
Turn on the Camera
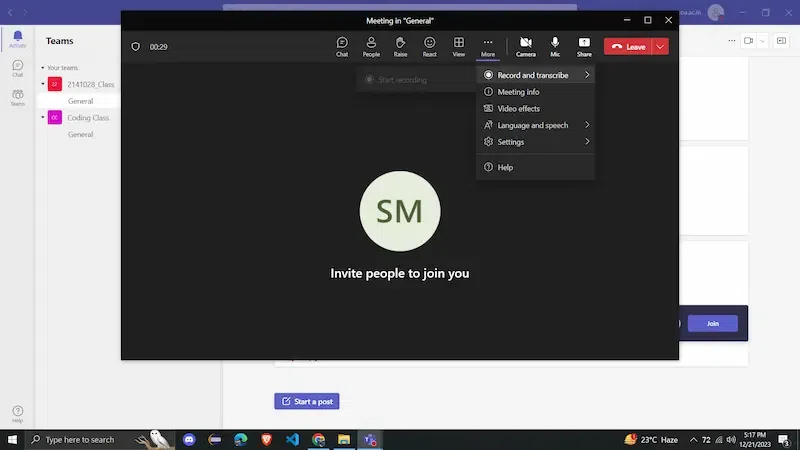pyautogui.click(x=526, y=46)
